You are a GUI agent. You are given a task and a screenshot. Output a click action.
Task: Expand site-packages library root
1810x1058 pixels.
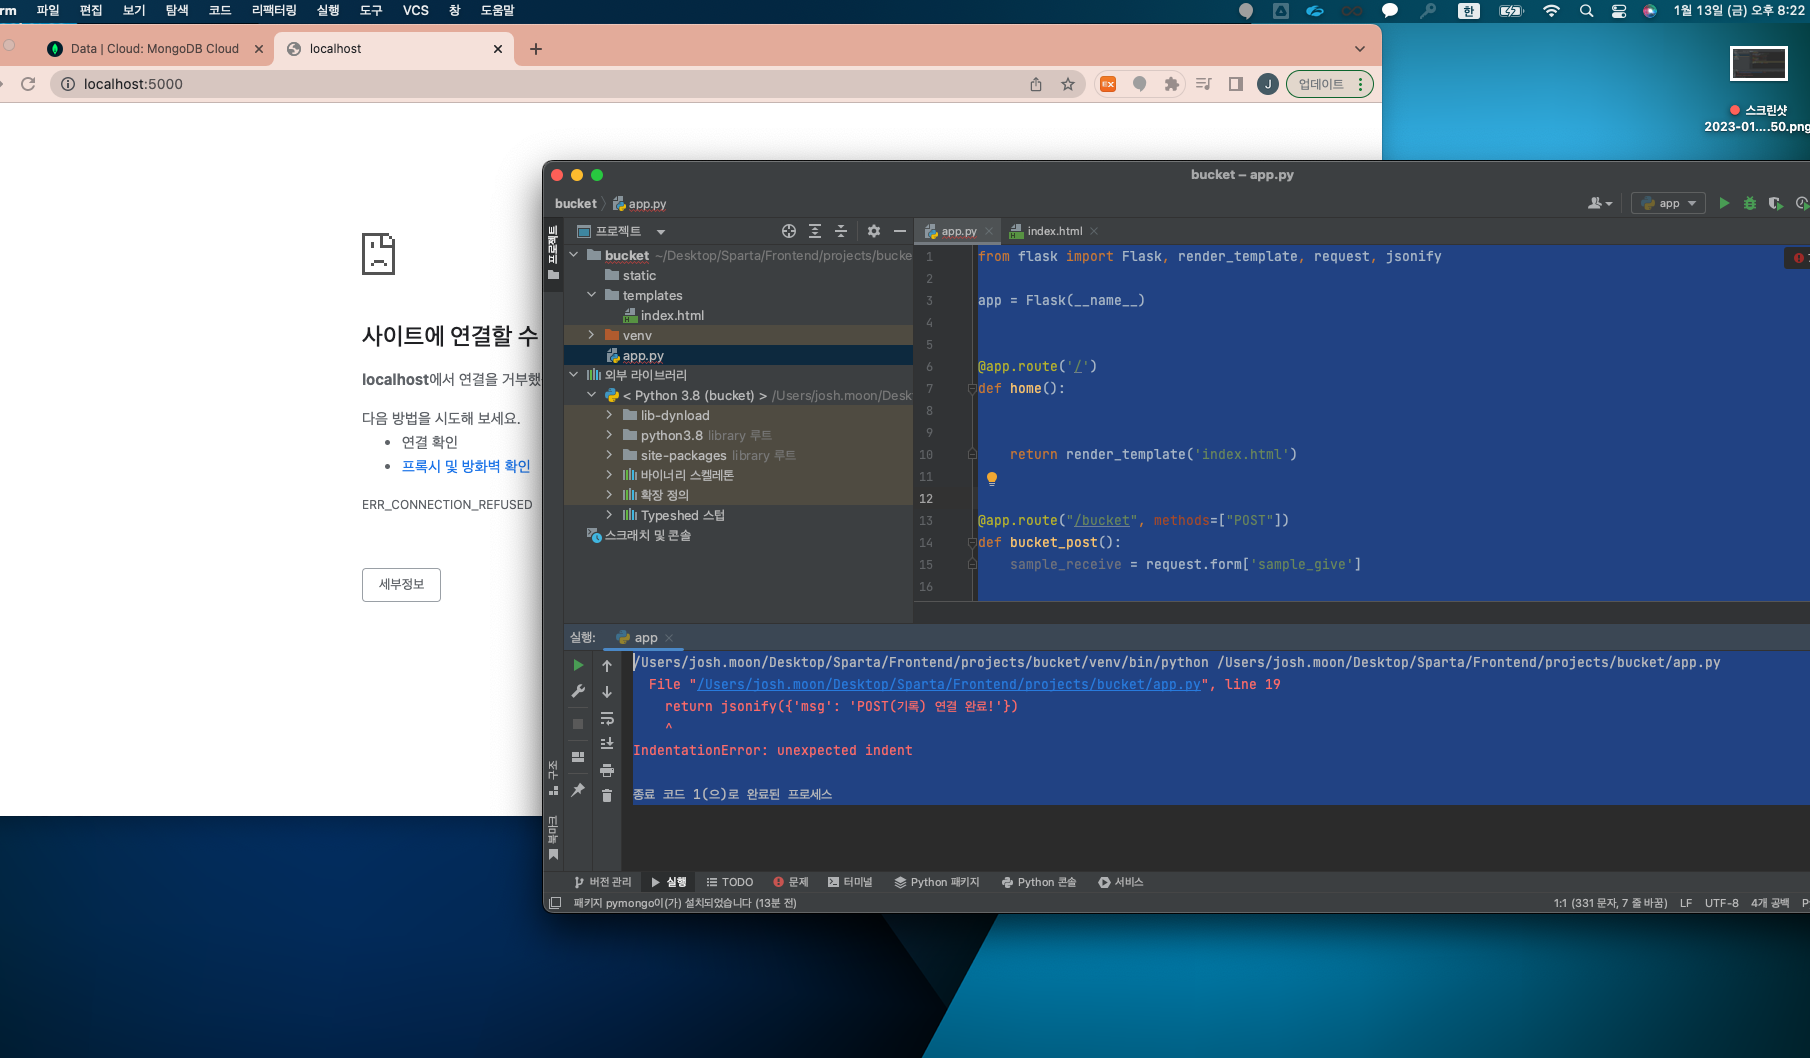(610, 455)
